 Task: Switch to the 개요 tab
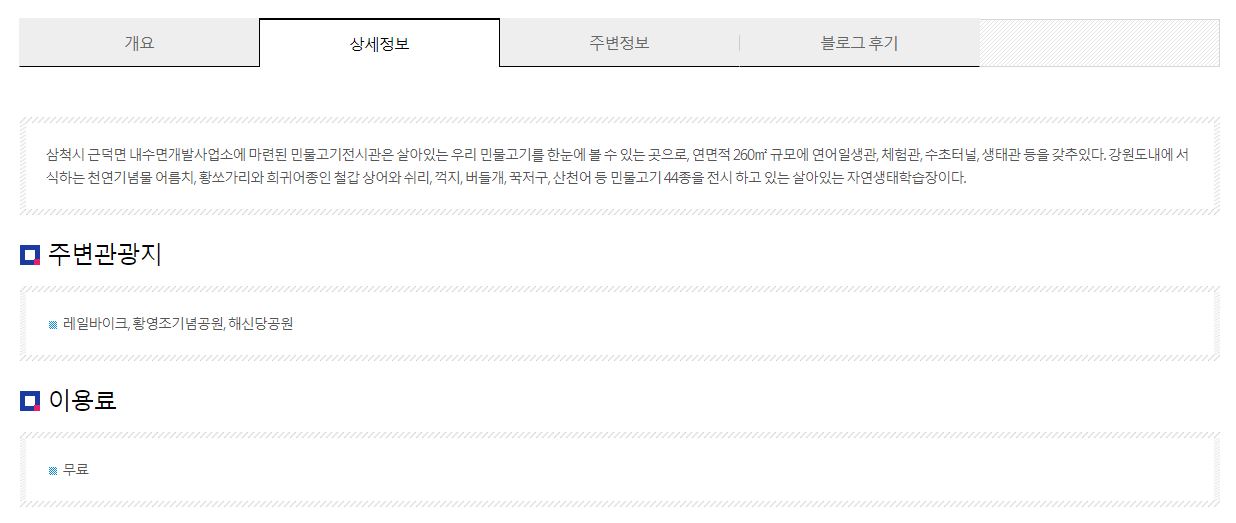coord(139,43)
